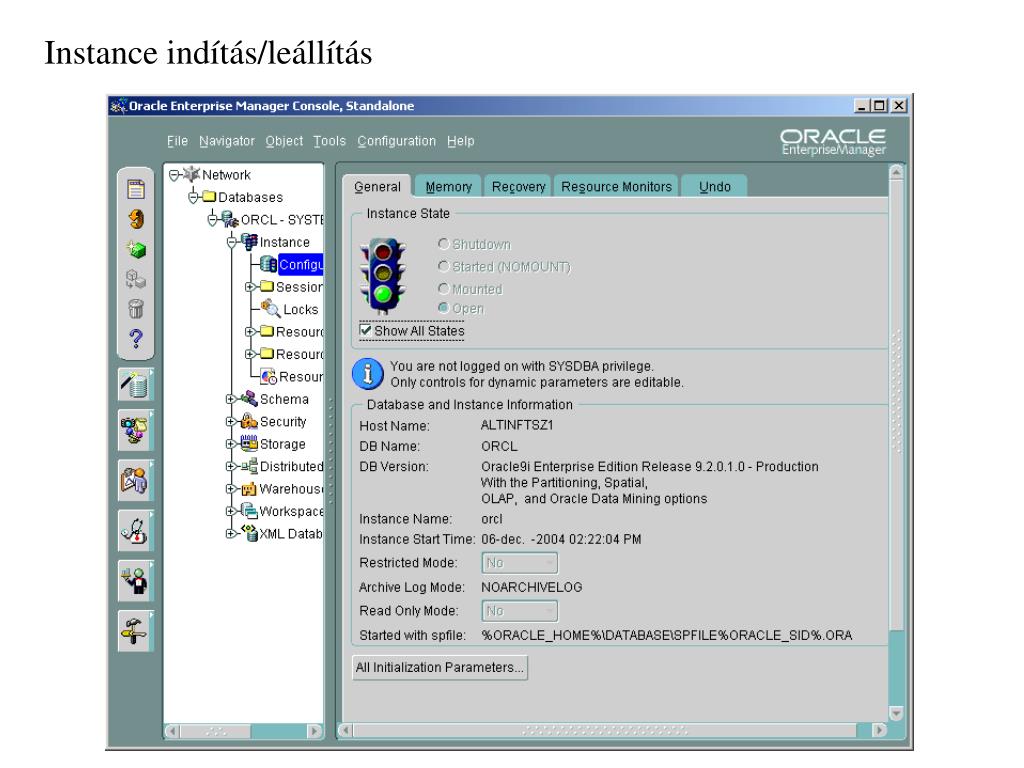
Task: Open the Help menu
Action: click(460, 141)
